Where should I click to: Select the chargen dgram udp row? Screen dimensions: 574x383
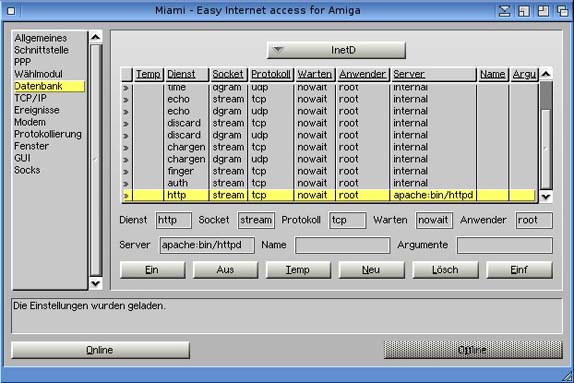(x=329, y=159)
